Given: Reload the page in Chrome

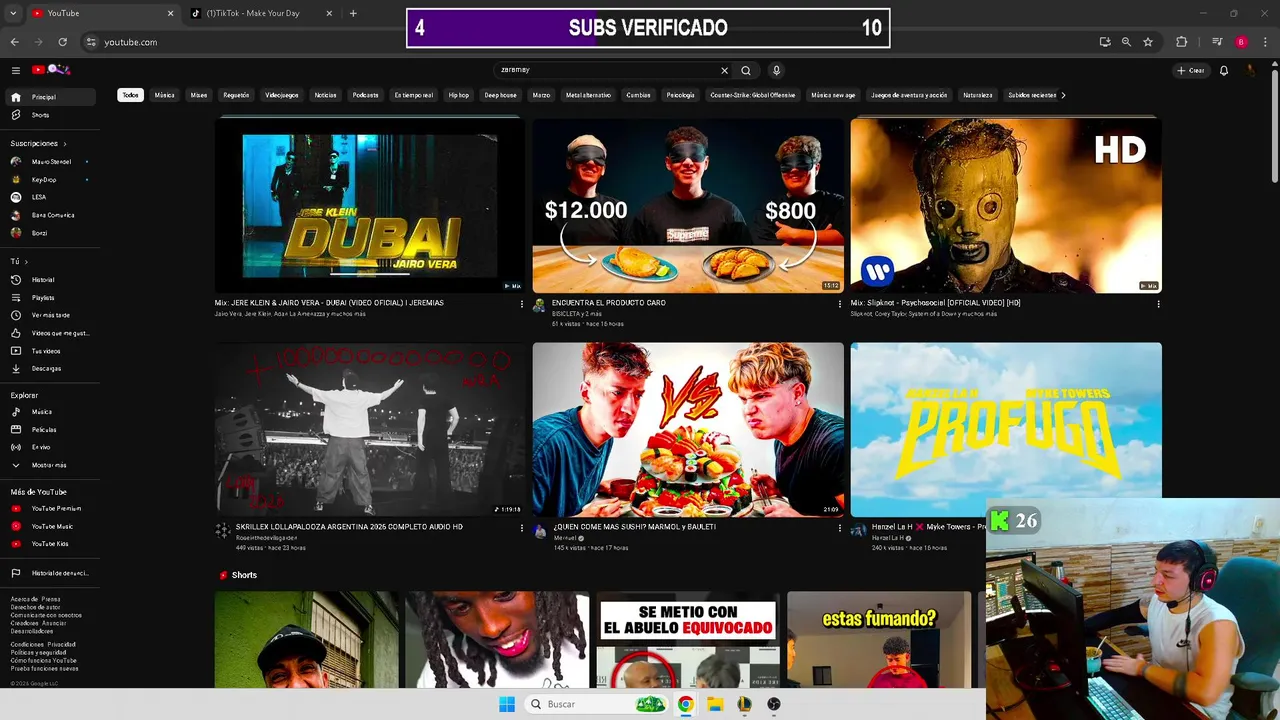Looking at the screenshot, I should (62, 42).
